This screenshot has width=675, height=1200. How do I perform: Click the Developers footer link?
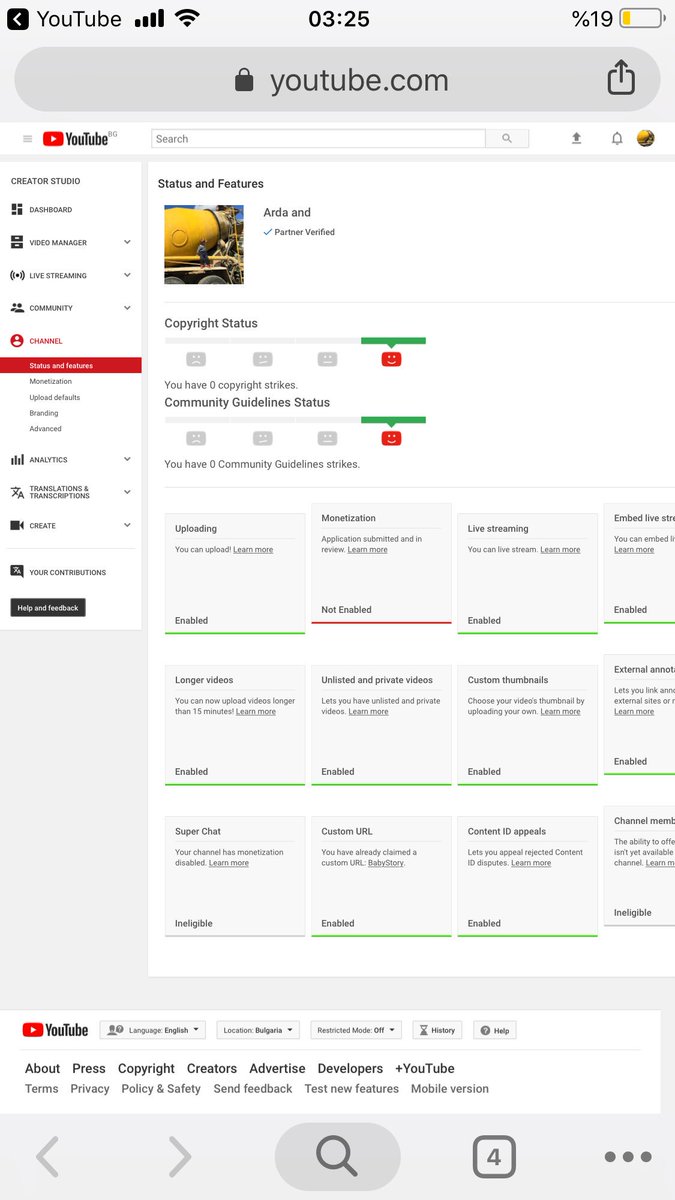[350, 1068]
